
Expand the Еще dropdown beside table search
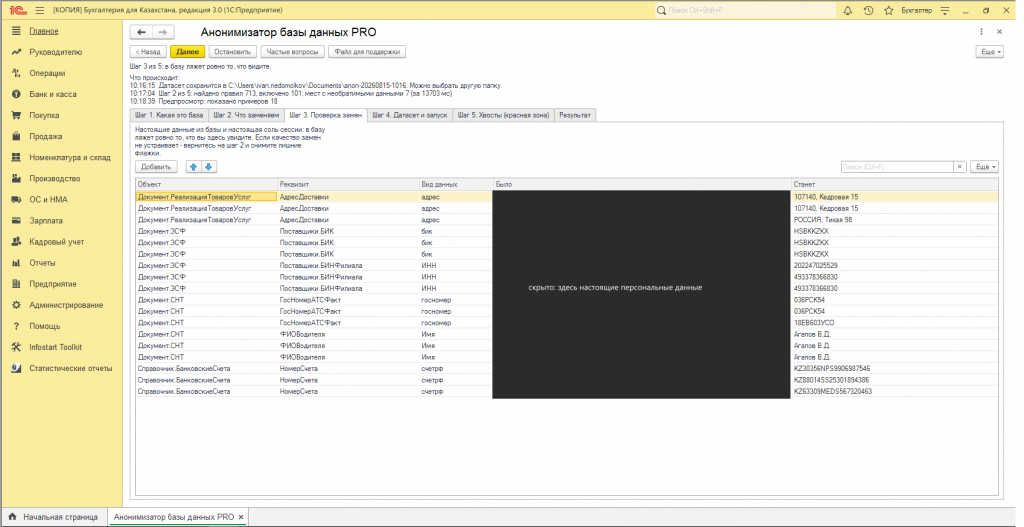click(984, 167)
